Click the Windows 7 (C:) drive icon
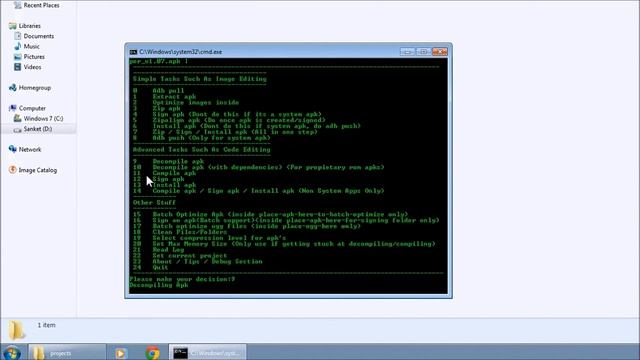The image size is (640, 360). 18,118
